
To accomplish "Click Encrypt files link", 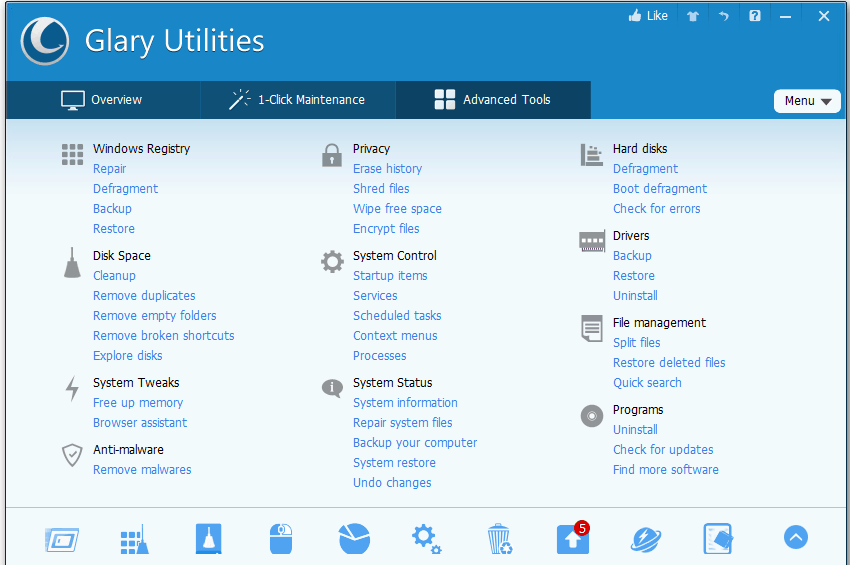I will [386, 229].
